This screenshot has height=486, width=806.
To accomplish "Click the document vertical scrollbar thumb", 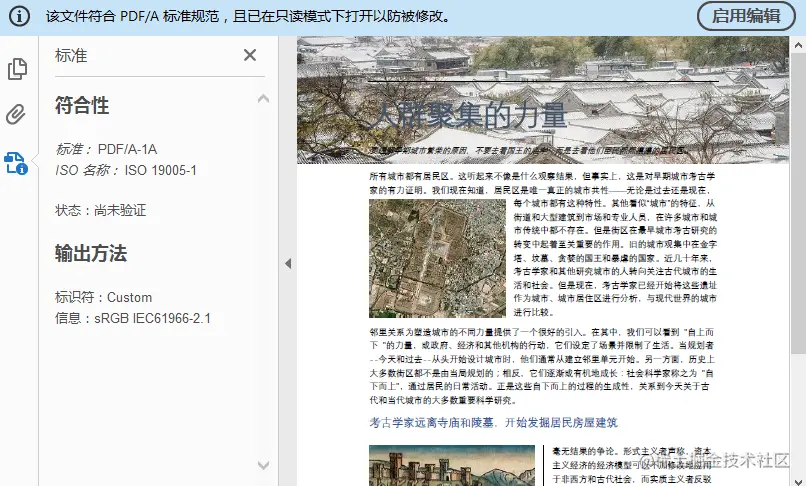I will pyautogui.click(x=798, y=203).
